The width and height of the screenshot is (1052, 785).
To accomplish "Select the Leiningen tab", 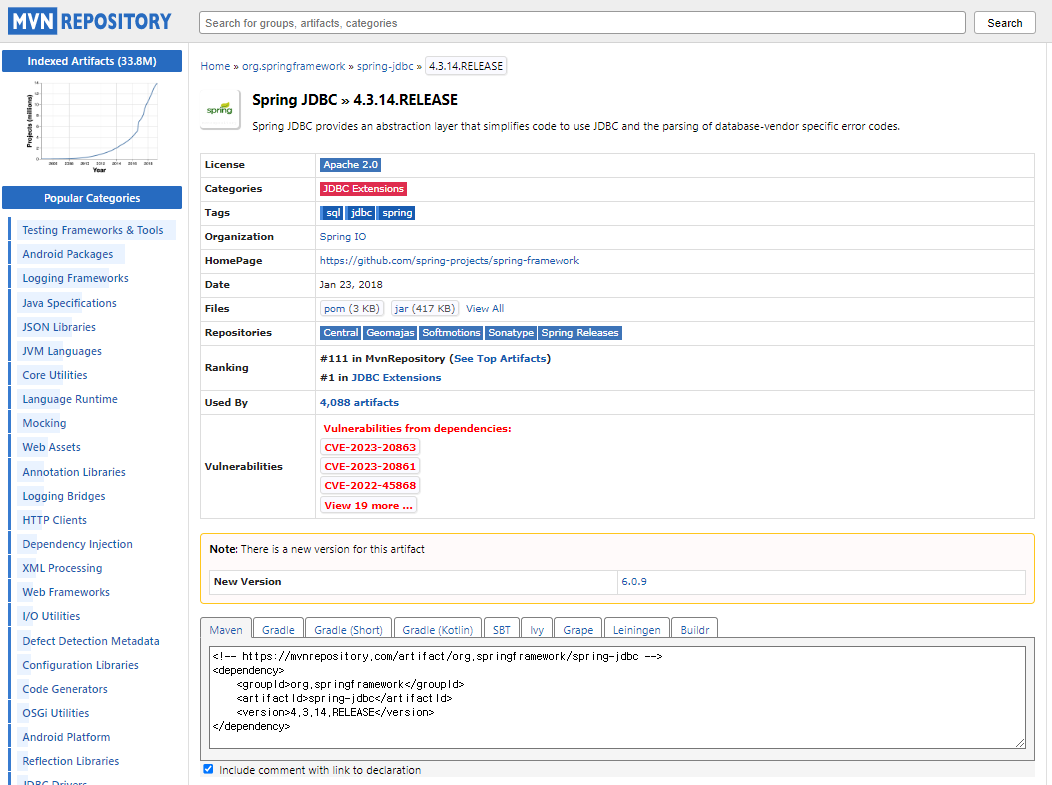I will pyautogui.click(x=636, y=629).
